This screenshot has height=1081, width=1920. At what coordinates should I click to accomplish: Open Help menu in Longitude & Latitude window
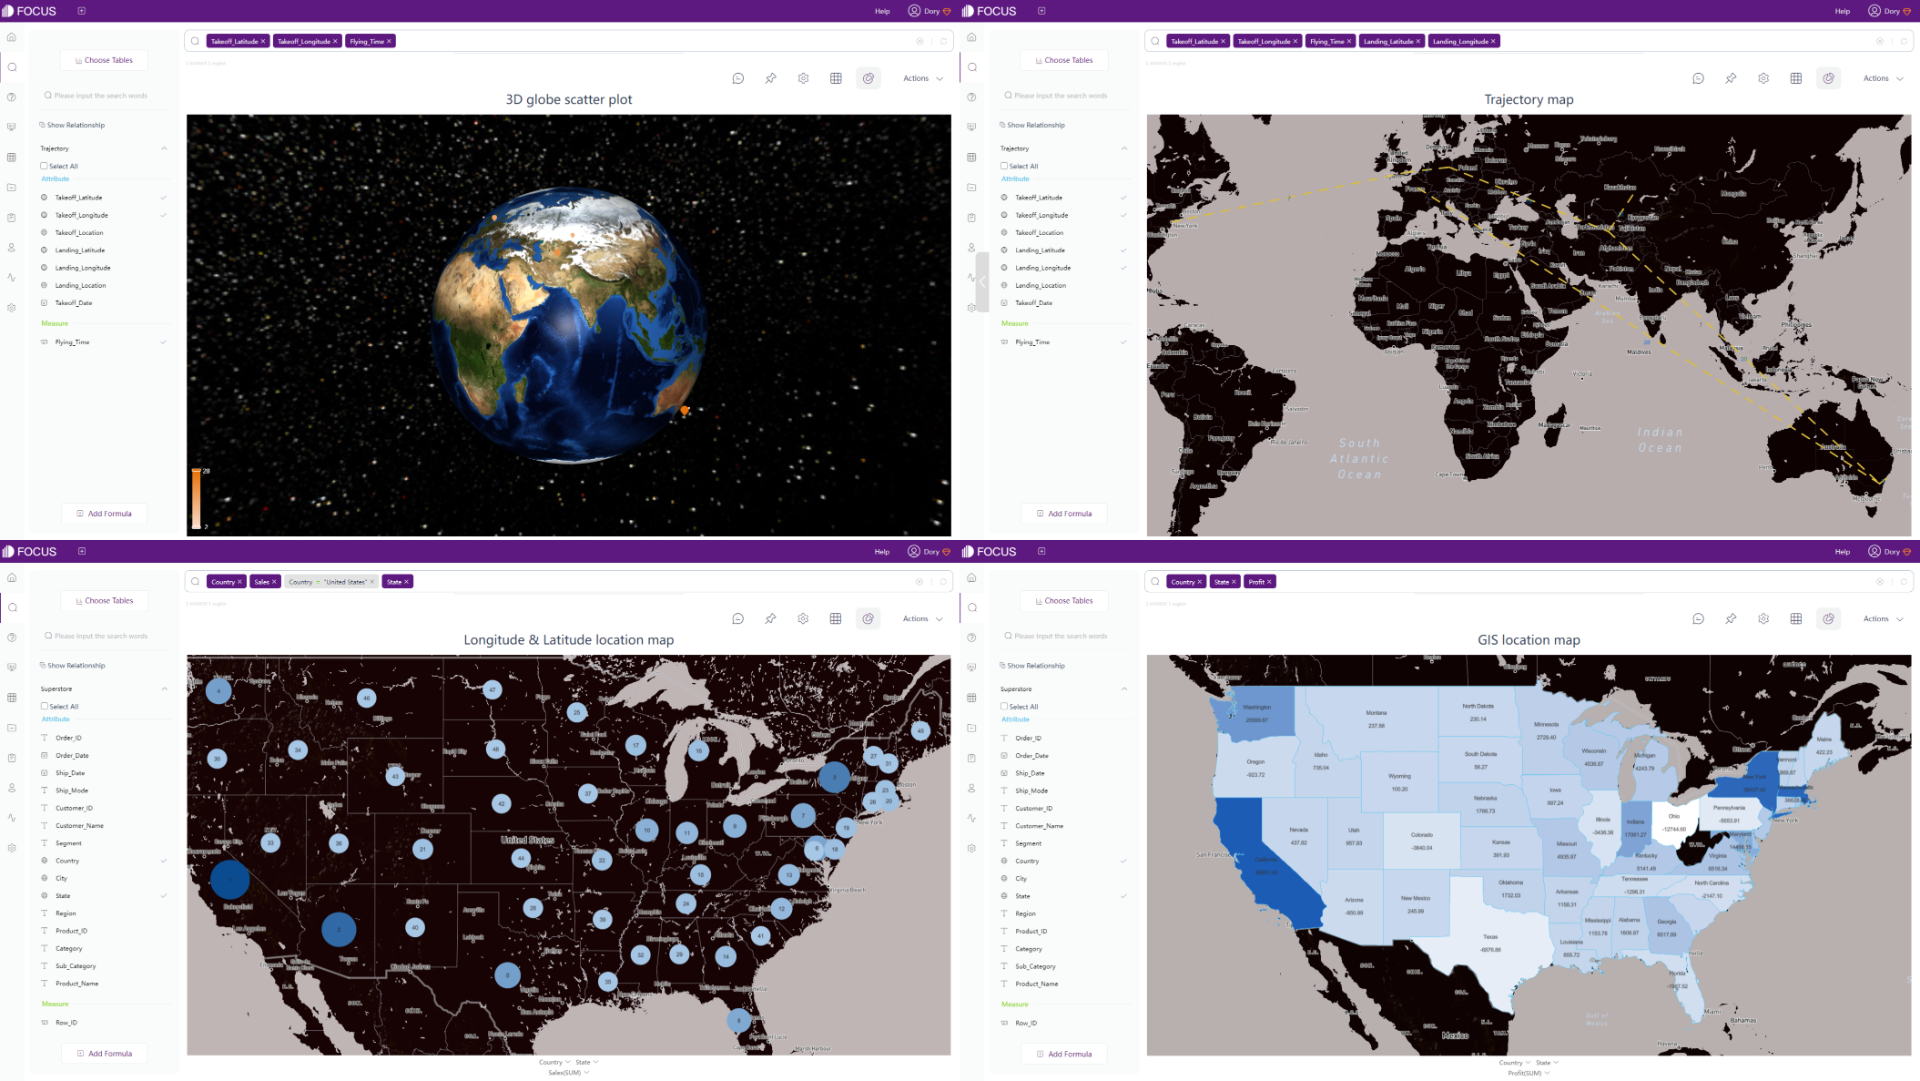pyautogui.click(x=882, y=552)
